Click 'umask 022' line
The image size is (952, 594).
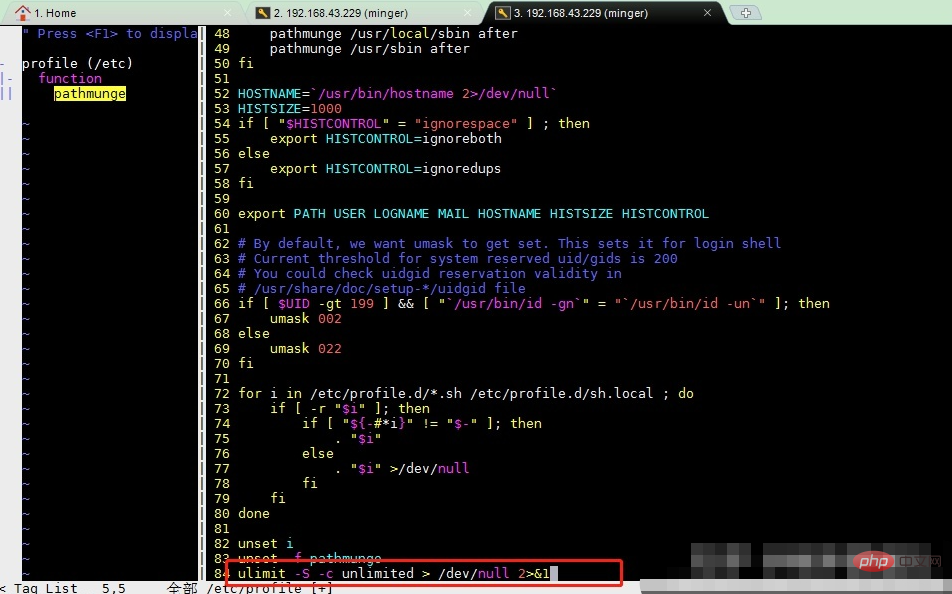pyautogui.click(x=305, y=349)
